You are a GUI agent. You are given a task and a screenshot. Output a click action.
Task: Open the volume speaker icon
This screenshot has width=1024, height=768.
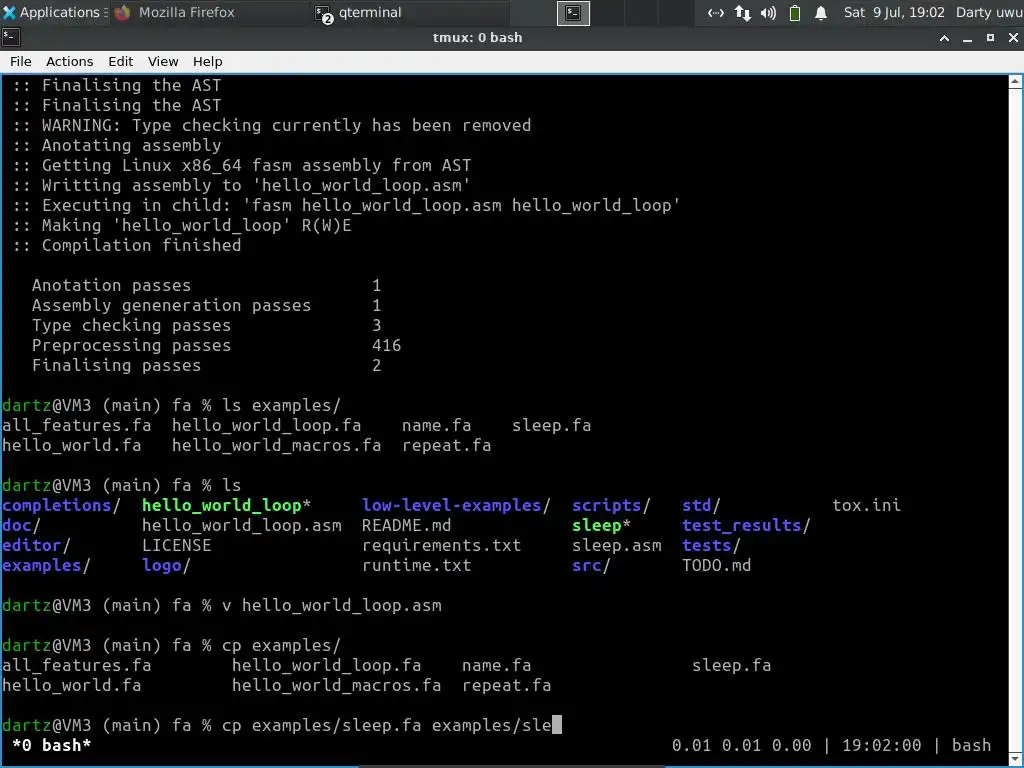point(769,13)
